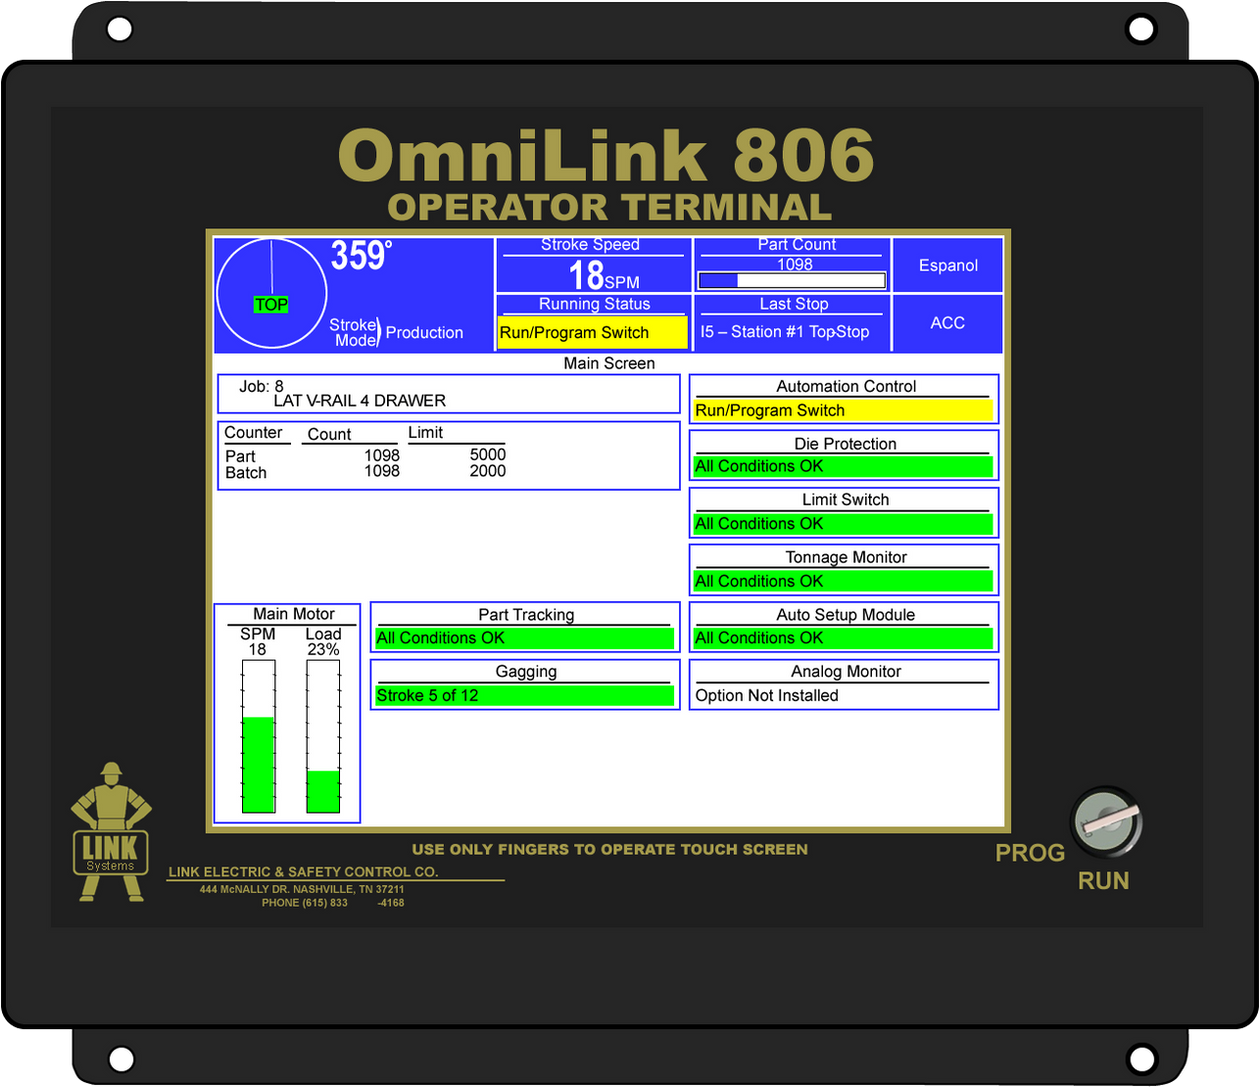Viewport: 1259px width, 1087px height.
Task: Turn the PROG/RUN key switch
Action: [x=1107, y=823]
